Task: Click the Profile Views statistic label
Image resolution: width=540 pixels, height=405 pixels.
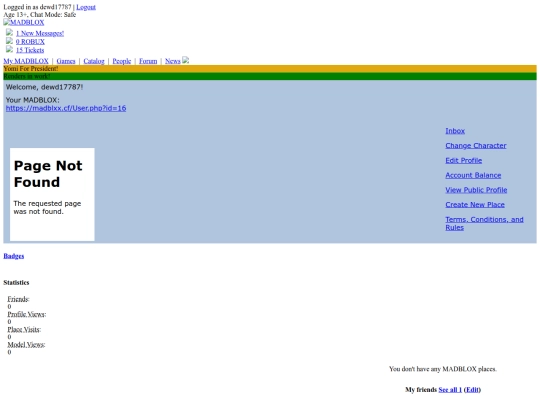Action: 27,314
